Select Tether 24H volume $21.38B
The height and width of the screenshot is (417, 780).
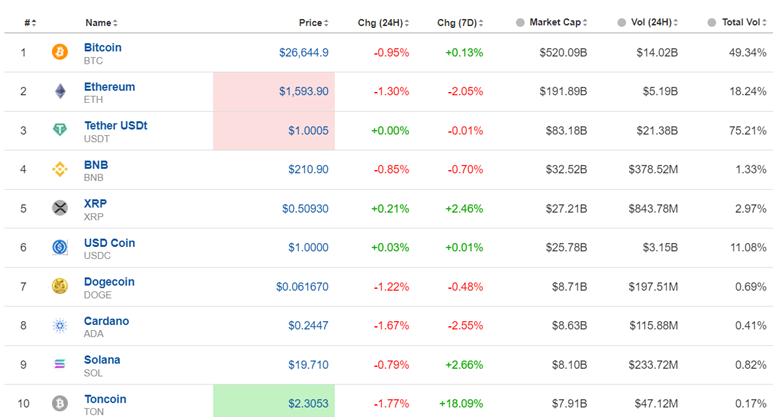click(657, 130)
